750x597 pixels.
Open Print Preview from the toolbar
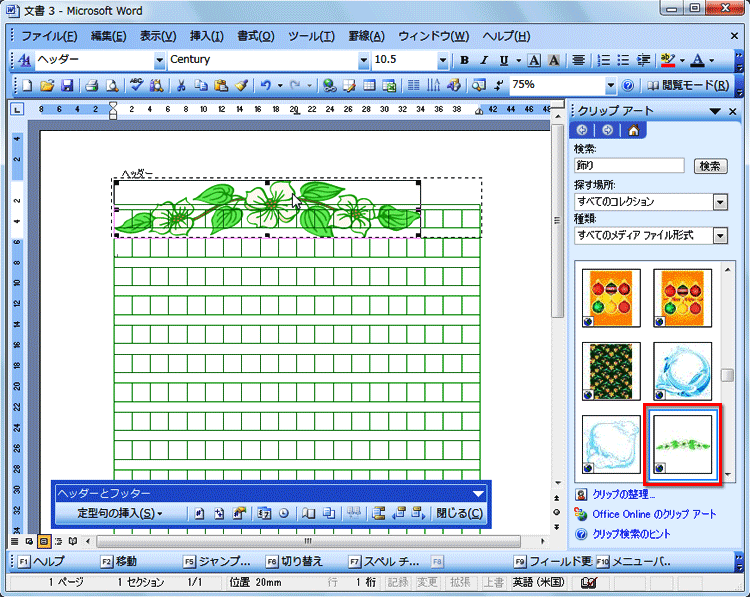[x=112, y=86]
